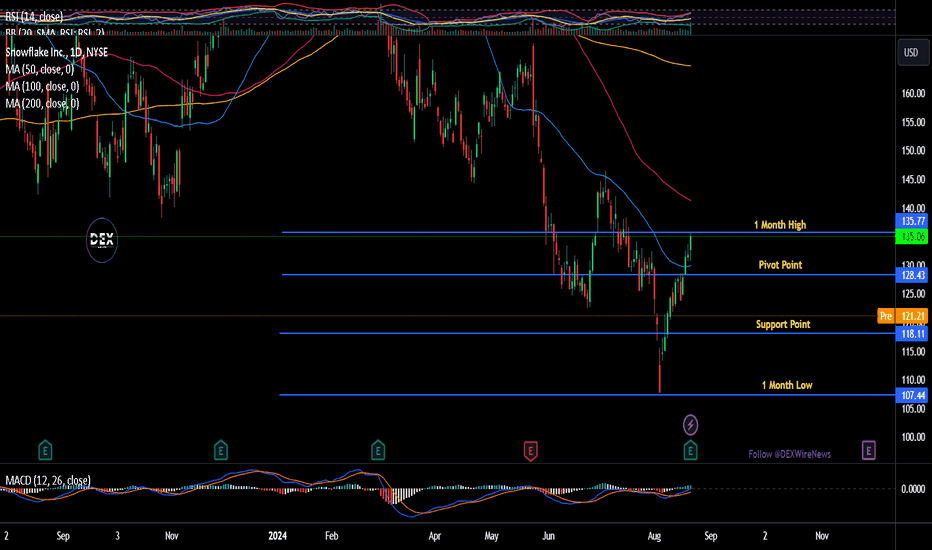
Task: Click the RSI (14, close) indicator legend
Action: click(34, 17)
